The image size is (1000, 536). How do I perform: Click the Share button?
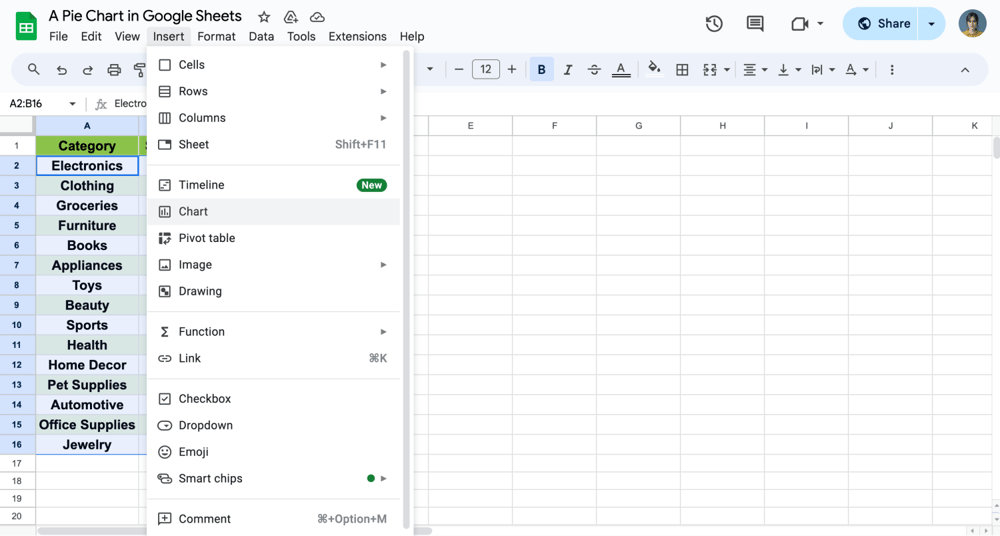click(x=883, y=24)
